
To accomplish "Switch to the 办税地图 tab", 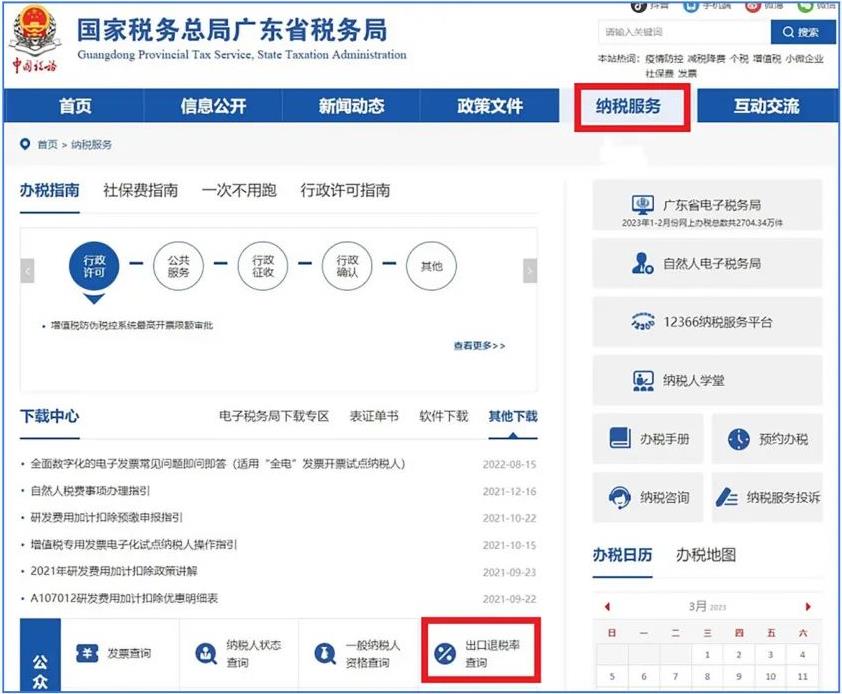I will [706, 555].
